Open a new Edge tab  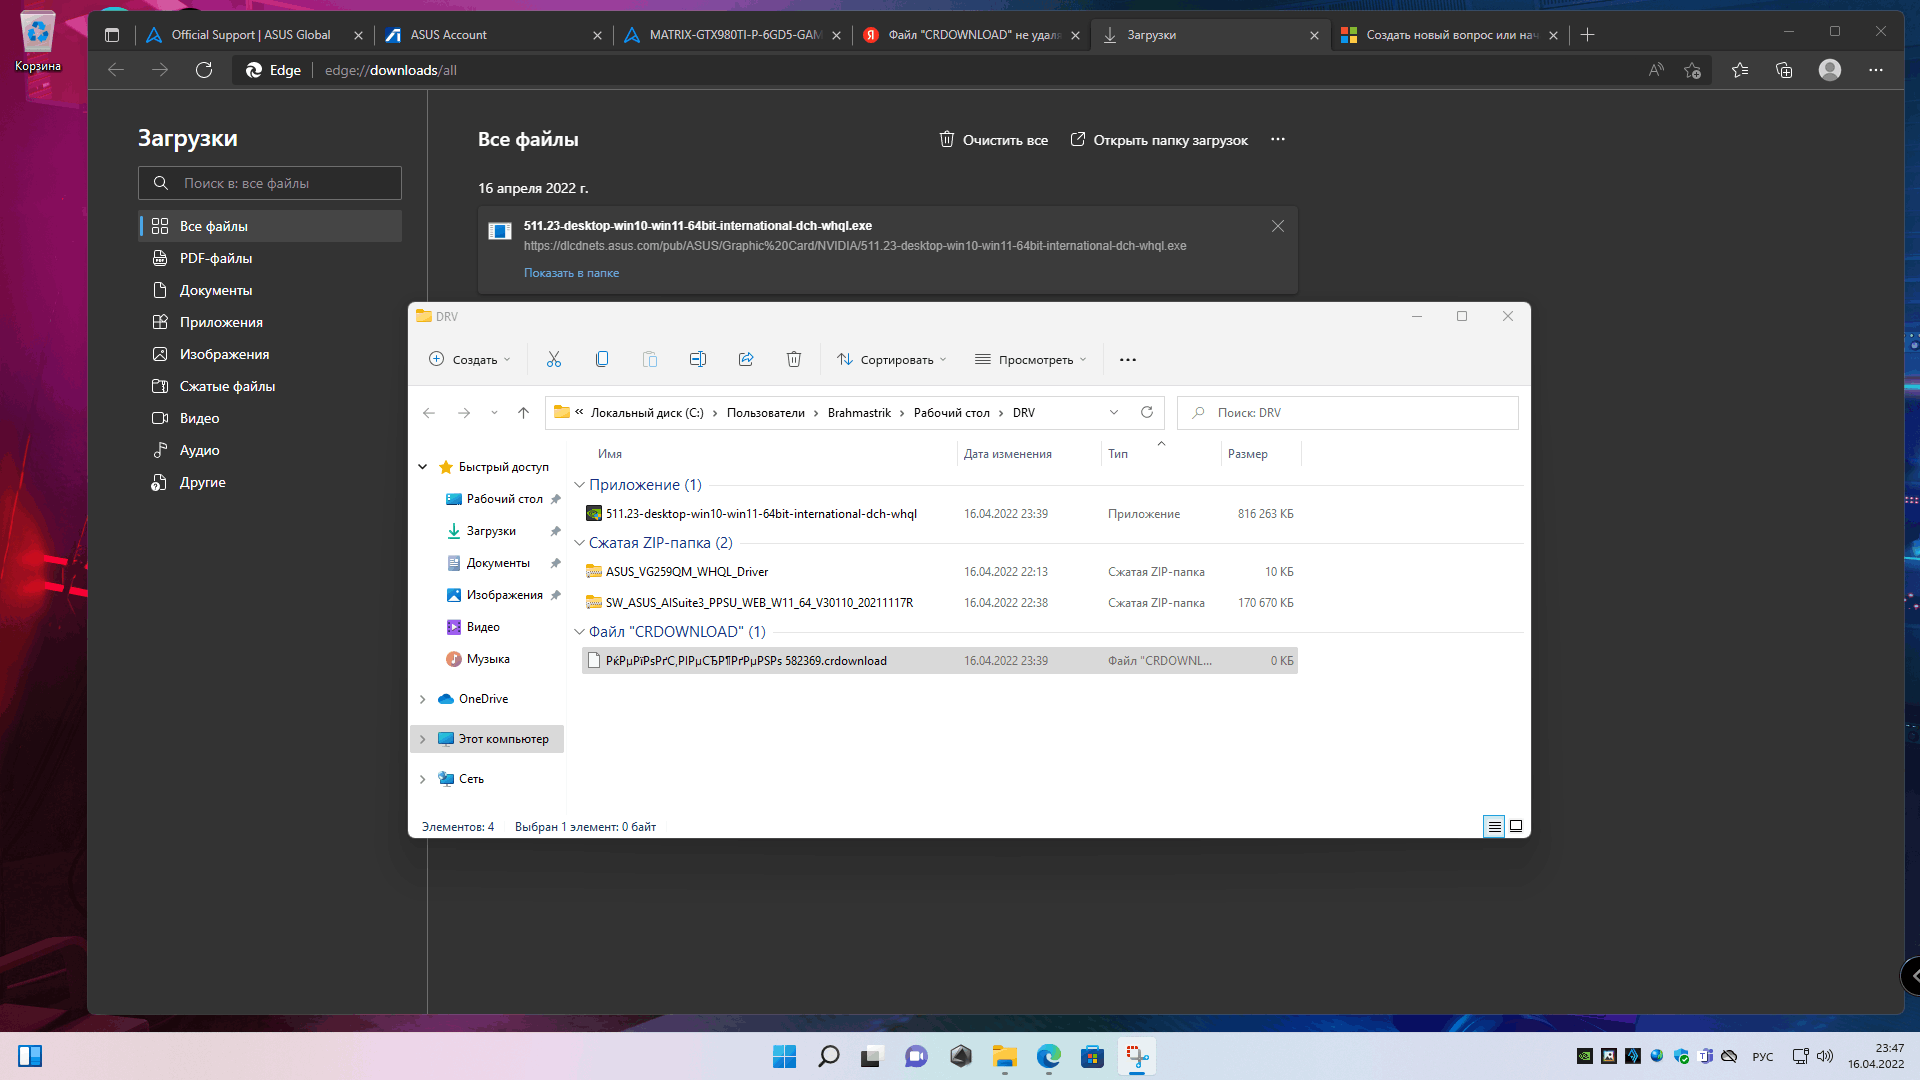(1587, 35)
